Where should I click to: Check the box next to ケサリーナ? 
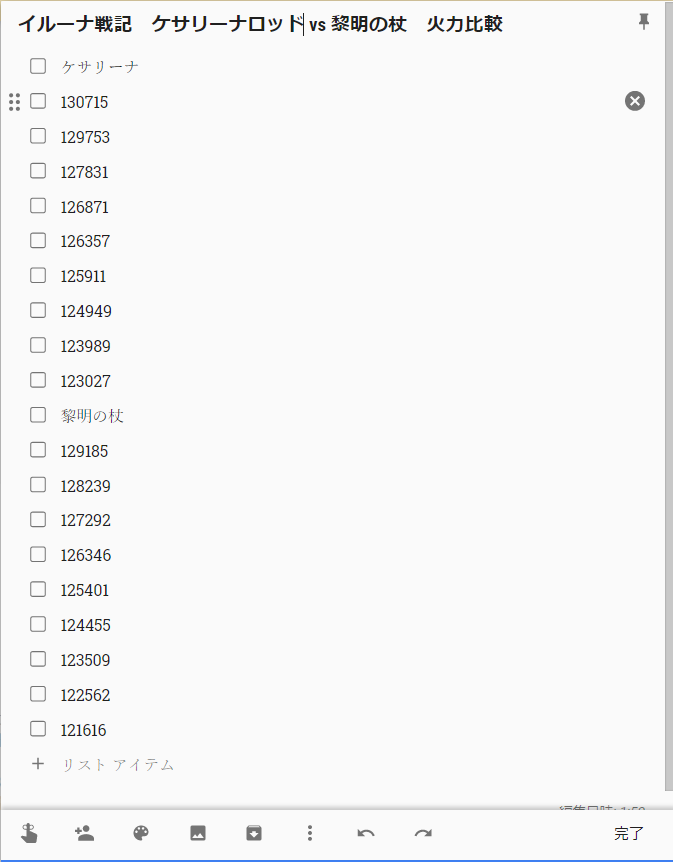click(x=38, y=66)
